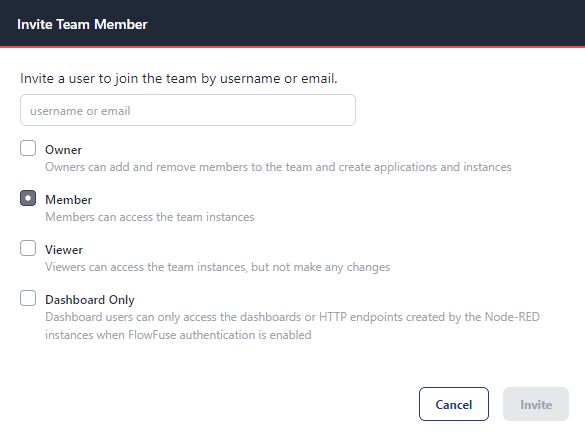The image size is (585, 438).
Task: Click the "Invite Team Member" dialog title
Action: (82, 24)
